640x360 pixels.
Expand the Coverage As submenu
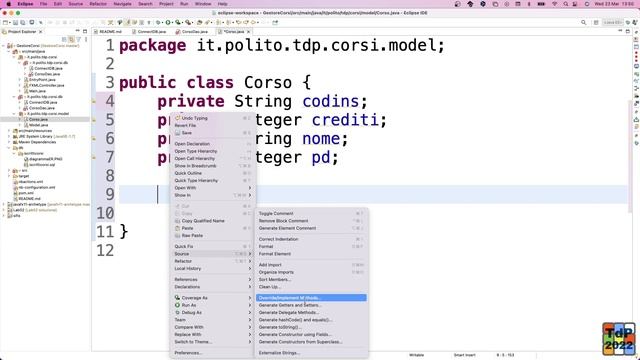(212, 298)
